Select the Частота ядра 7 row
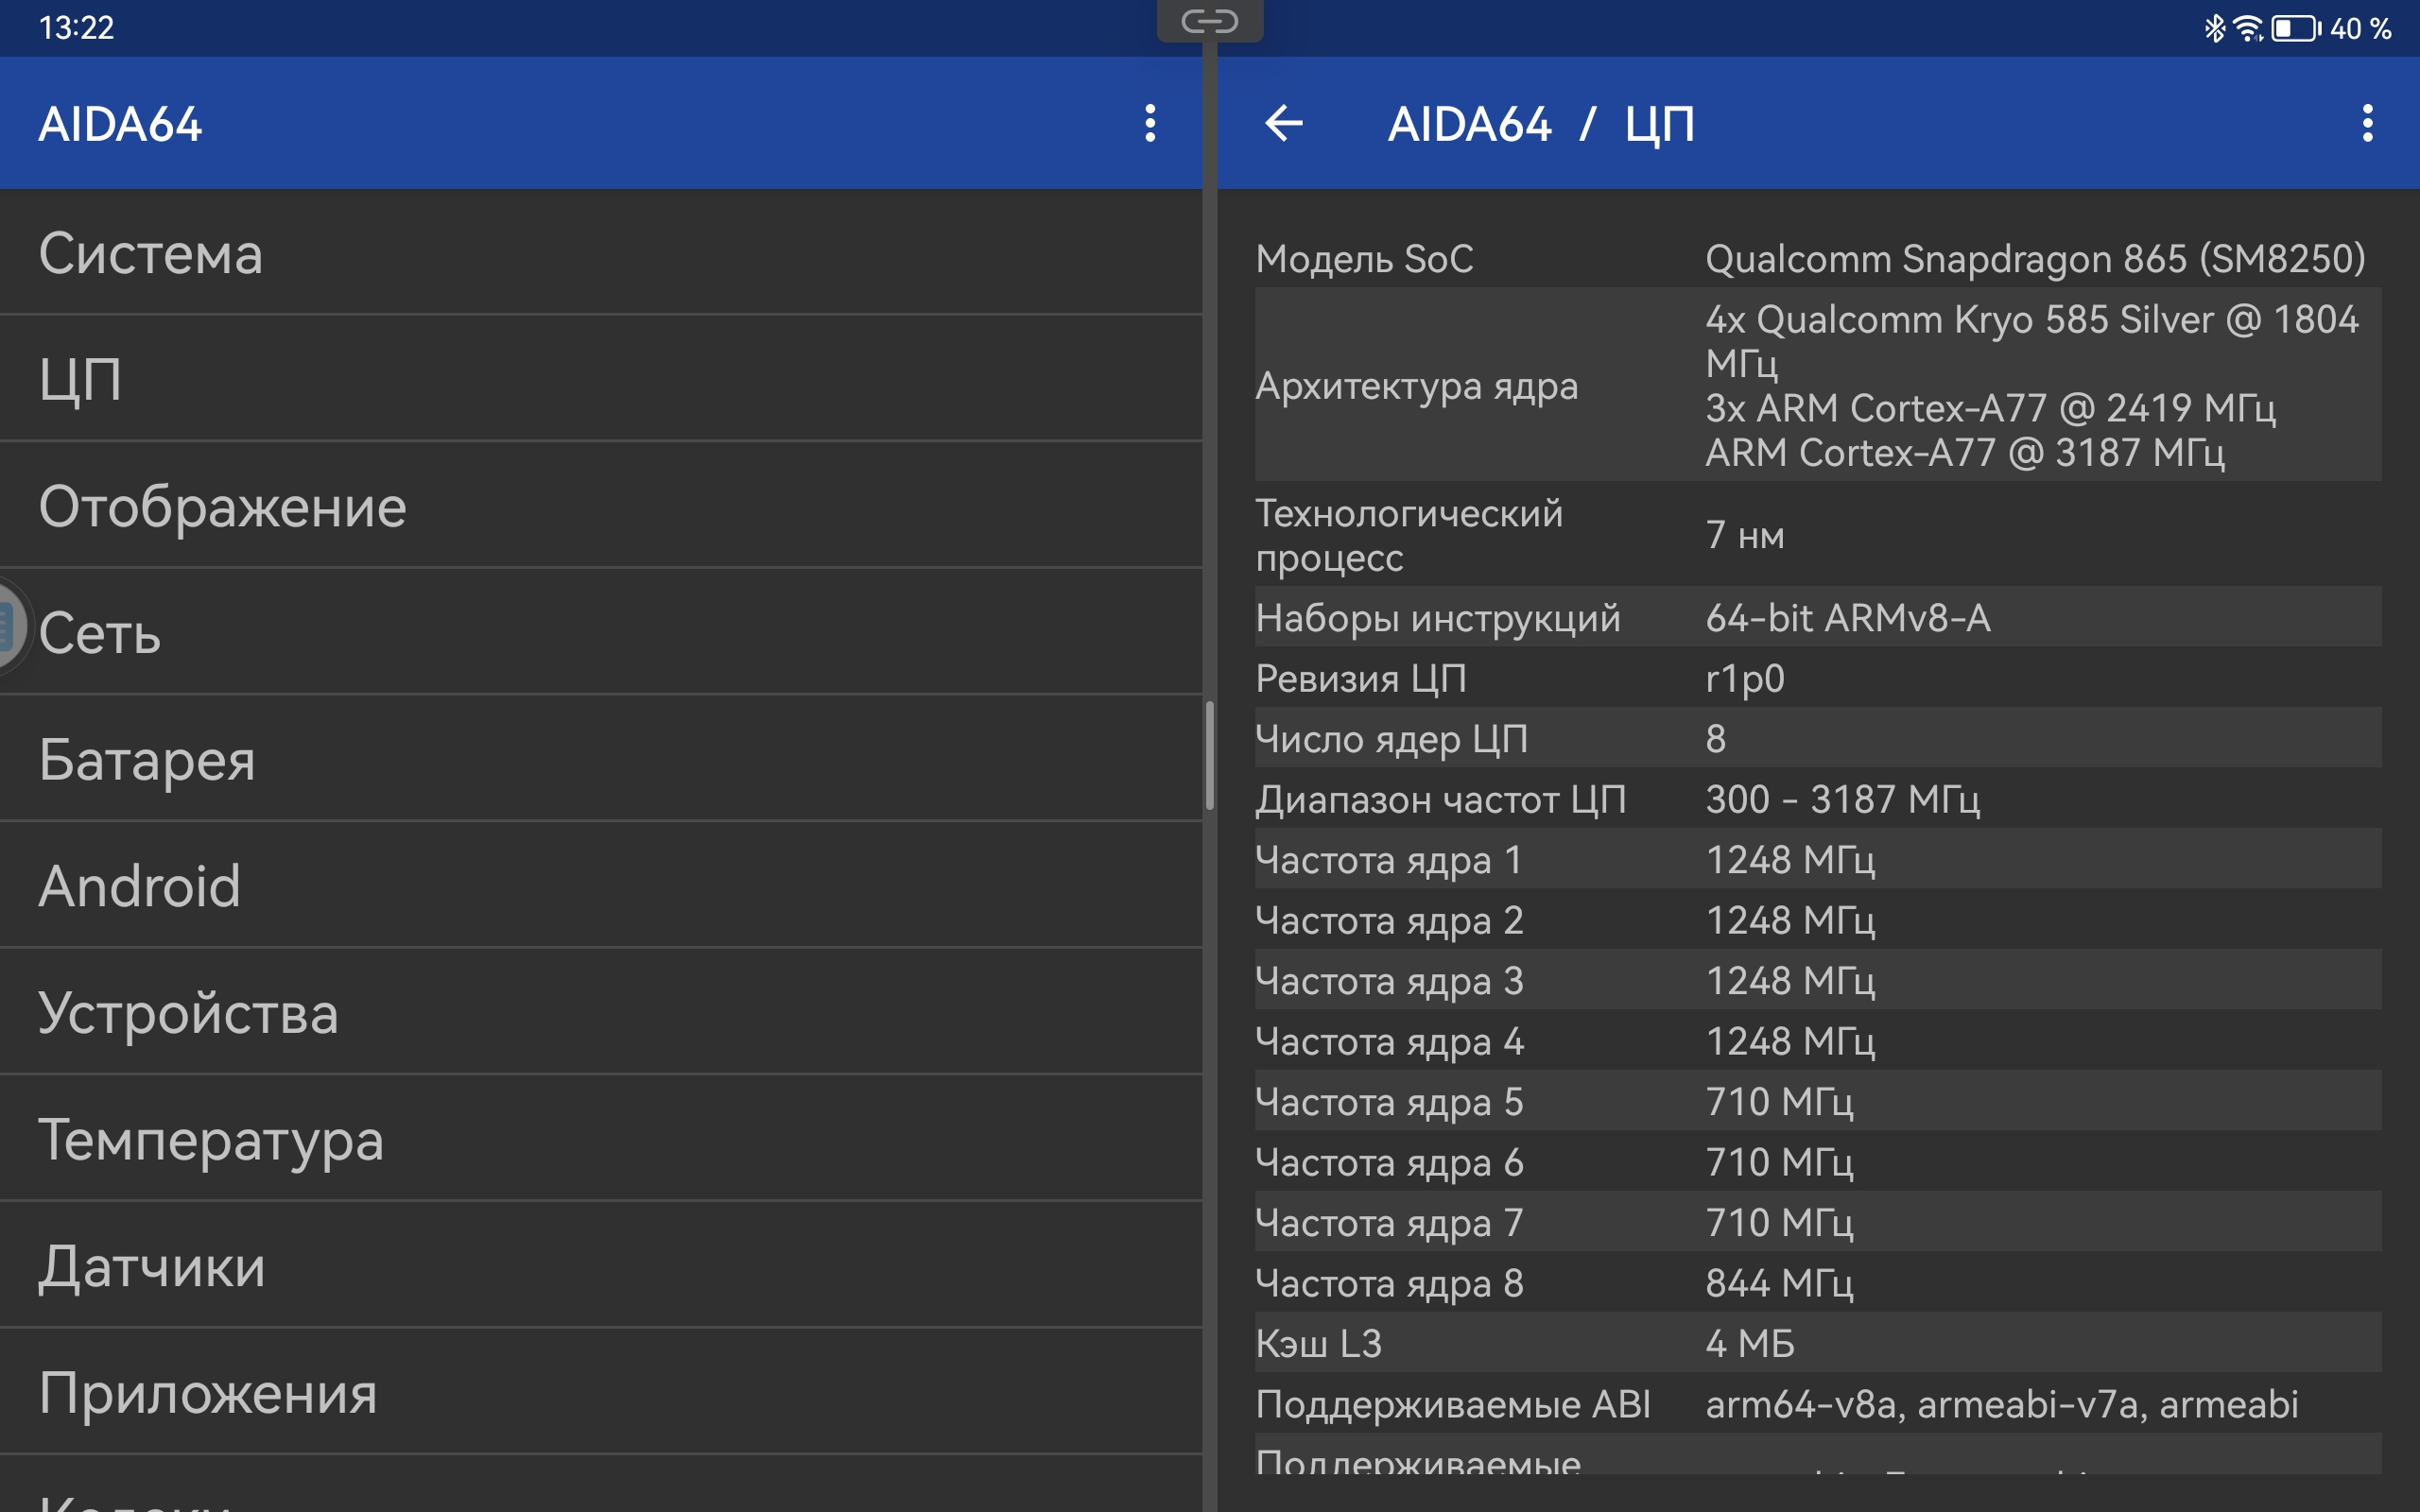Screen dimensions: 2420x1512 (1818, 1222)
